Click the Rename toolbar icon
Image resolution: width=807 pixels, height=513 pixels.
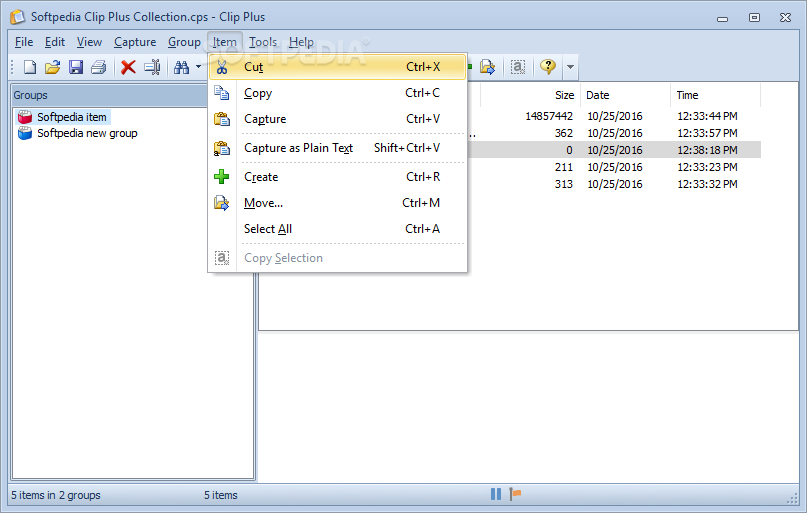(x=152, y=67)
